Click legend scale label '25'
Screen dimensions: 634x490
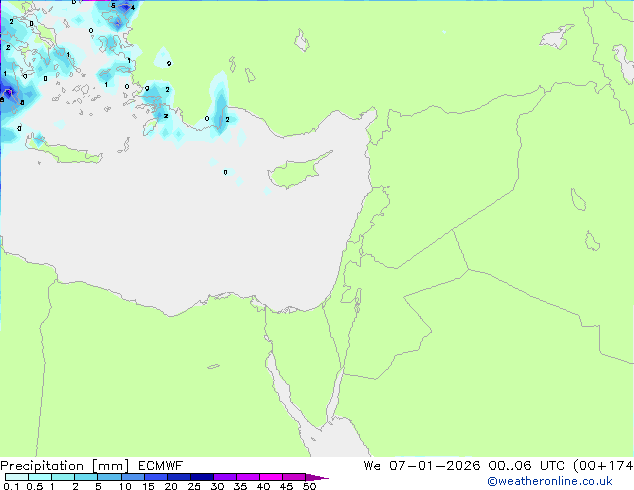pos(194,486)
